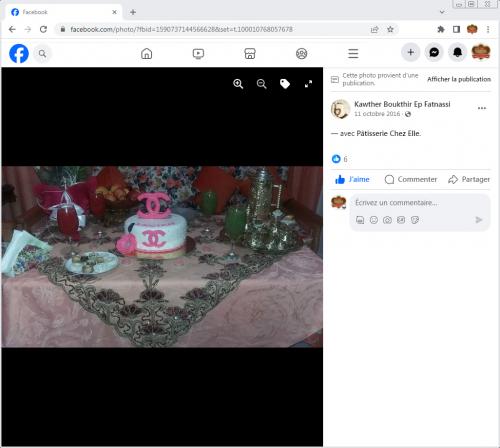Image resolution: width=500 pixels, height=448 pixels.
Task: Click the Facebook logo
Action: coord(19,53)
